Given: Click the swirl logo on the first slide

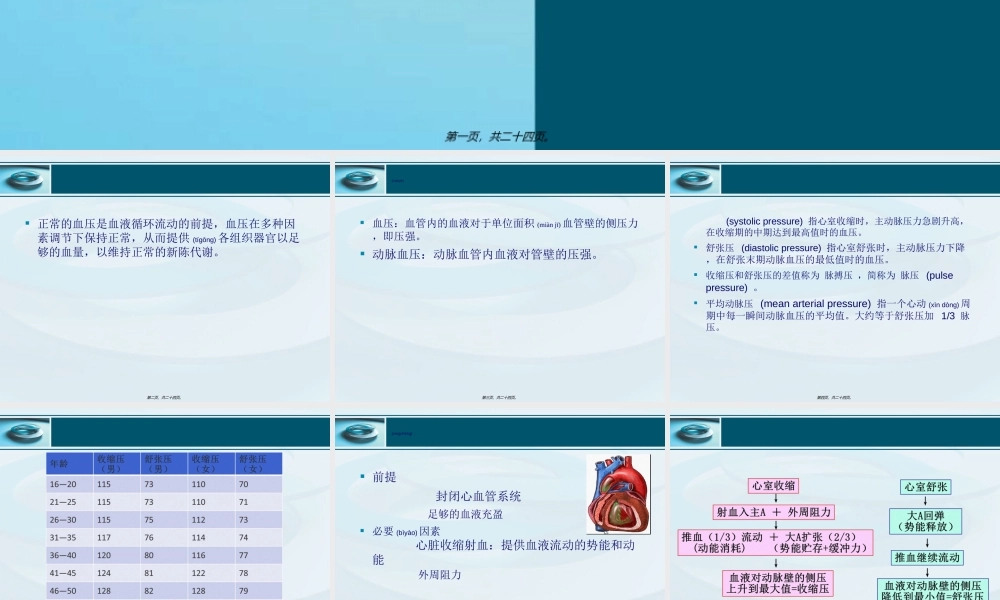Looking at the screenshot, I should click(x=25, y=178).
